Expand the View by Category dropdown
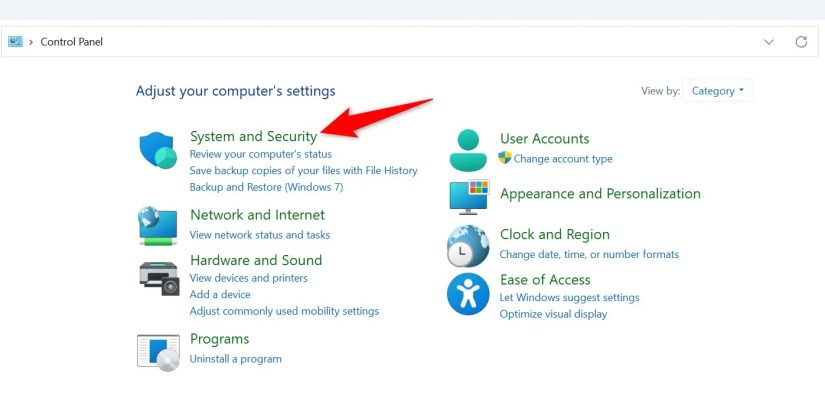Image resolution: width=825 pixels, height=415 pixels. [717, 90]
